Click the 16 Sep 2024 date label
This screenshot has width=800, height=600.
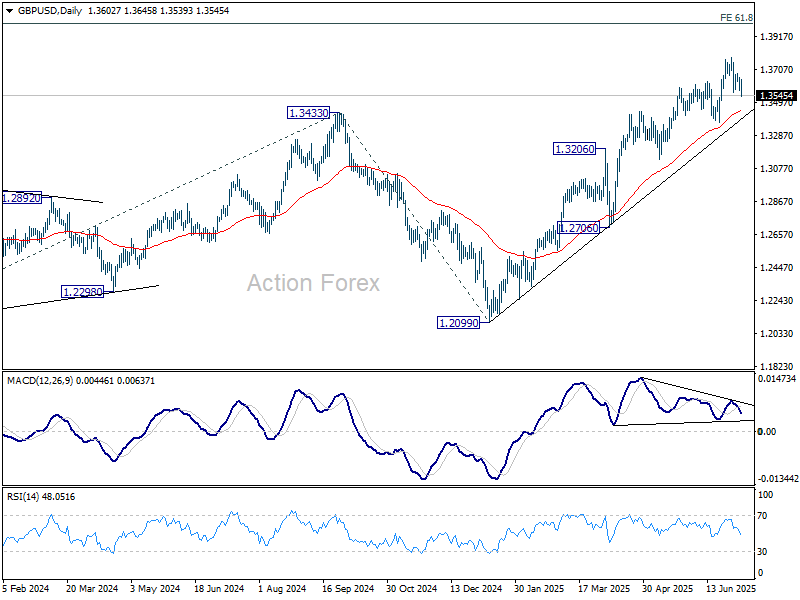347,588
